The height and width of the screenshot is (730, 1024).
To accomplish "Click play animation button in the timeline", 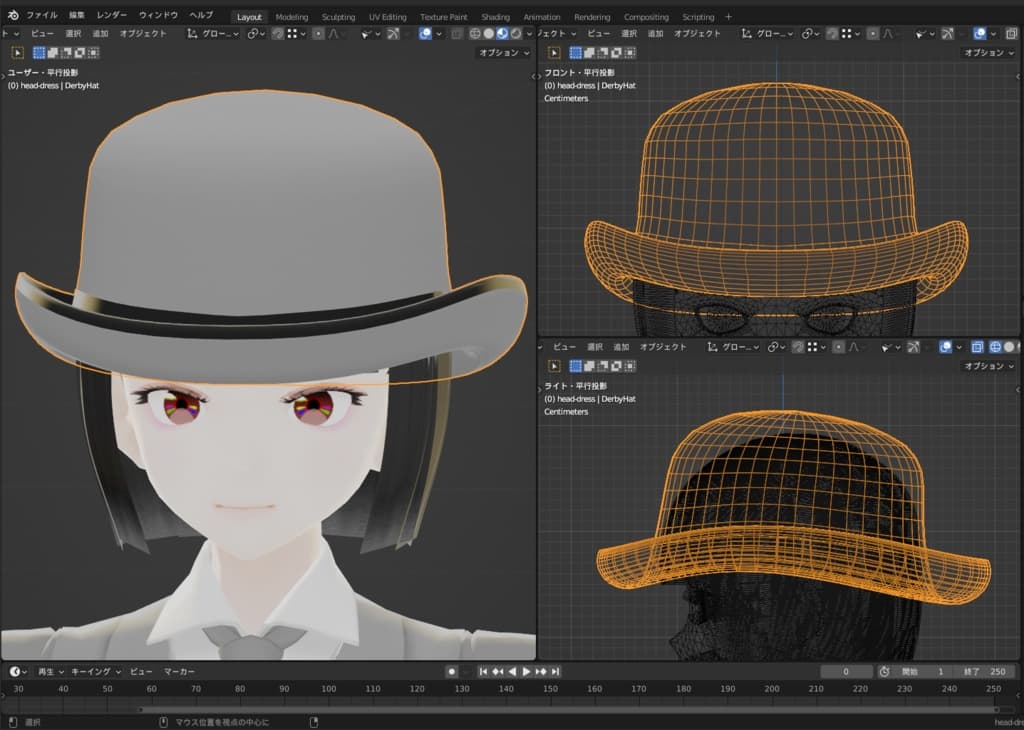I will coord(526,672).
